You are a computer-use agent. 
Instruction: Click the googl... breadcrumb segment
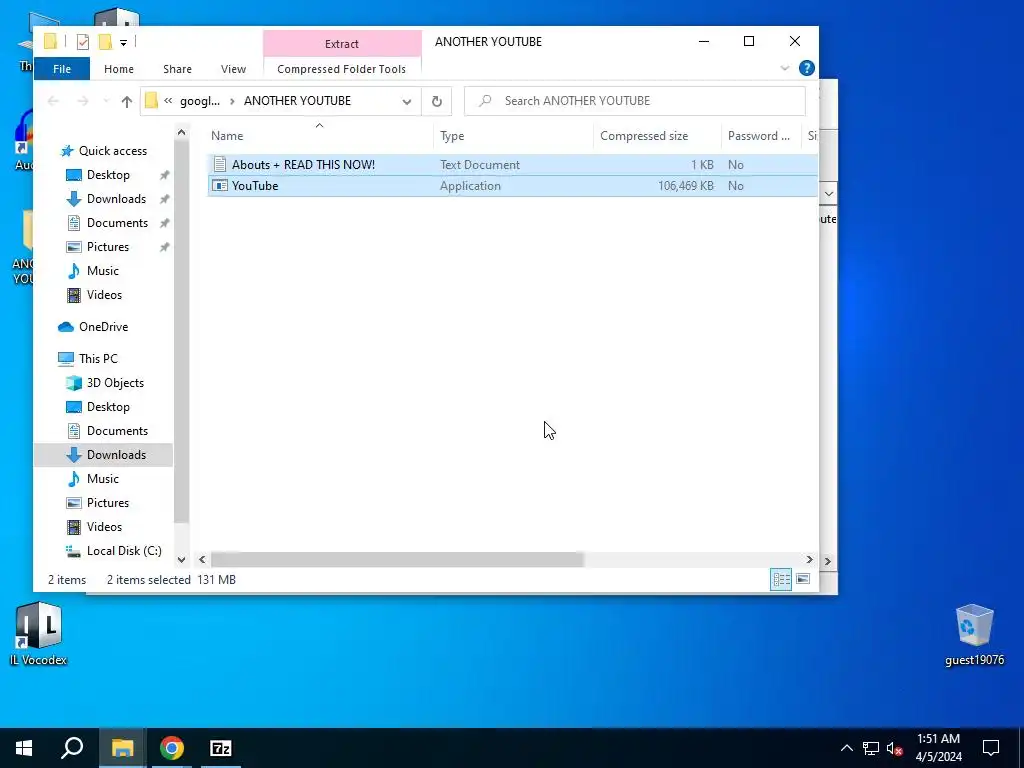(200, 101)
